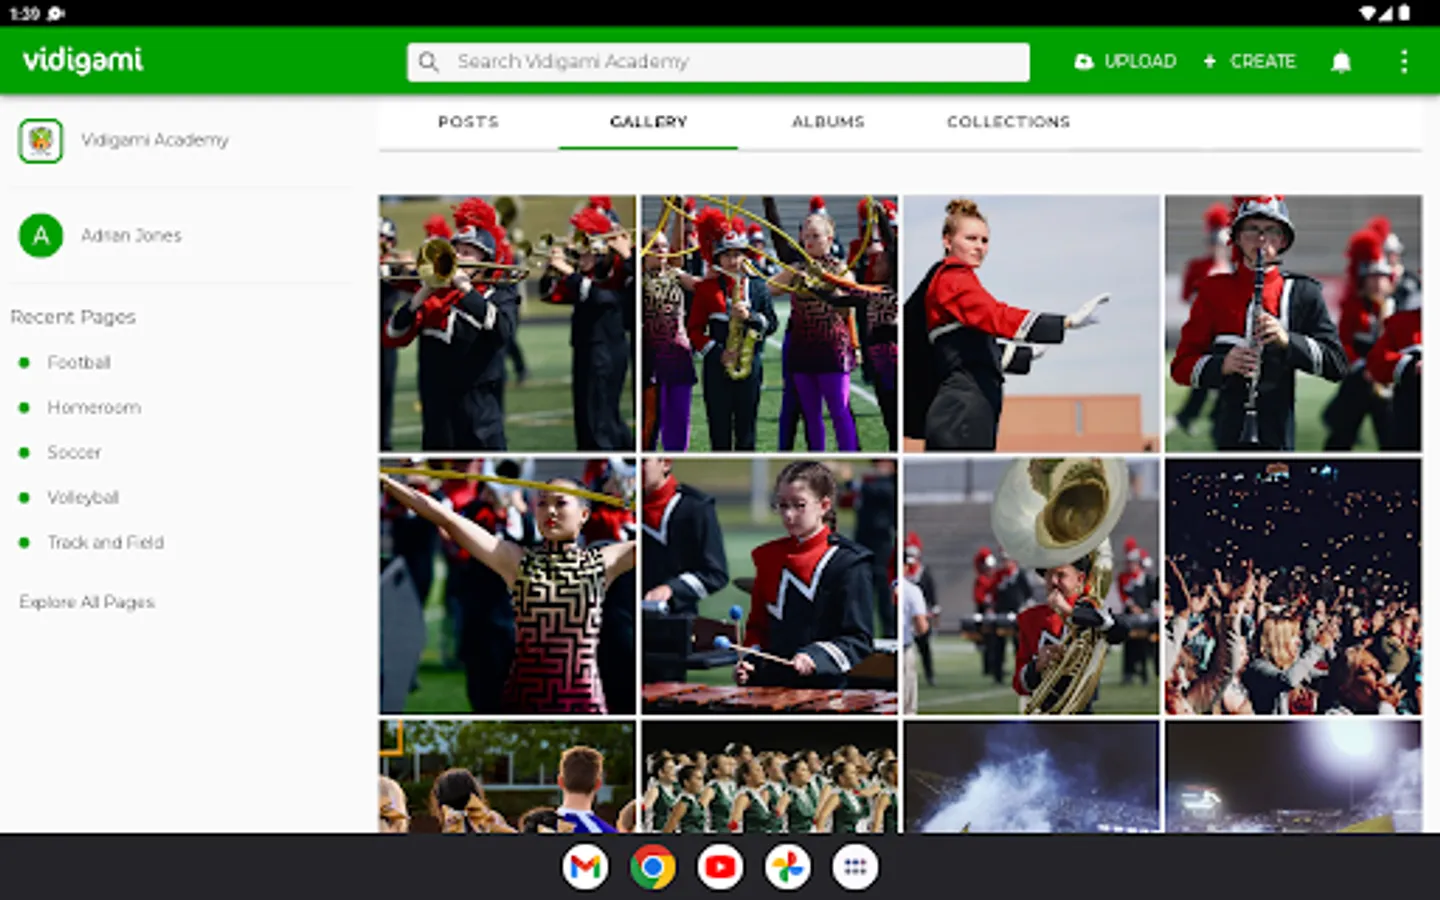Click the Vidigami Academy school crest icon
This screenshot has width=1440, height=900.
[41, 140]
